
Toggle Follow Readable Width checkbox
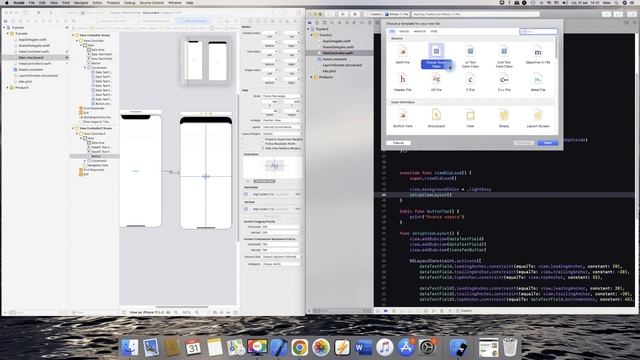pos(263,144)
